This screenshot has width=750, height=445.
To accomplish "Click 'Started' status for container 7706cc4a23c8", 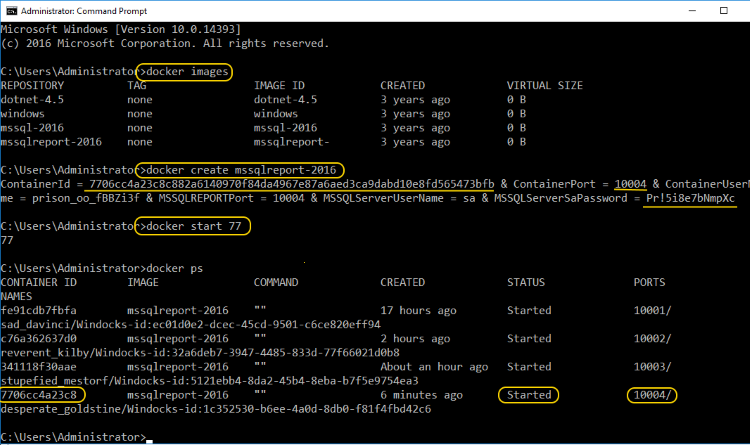I will click(x=529, y=395).
